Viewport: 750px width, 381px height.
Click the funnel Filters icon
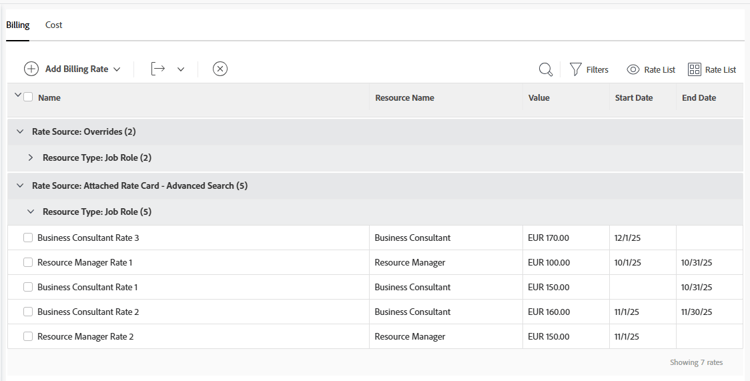pos(575,69)
